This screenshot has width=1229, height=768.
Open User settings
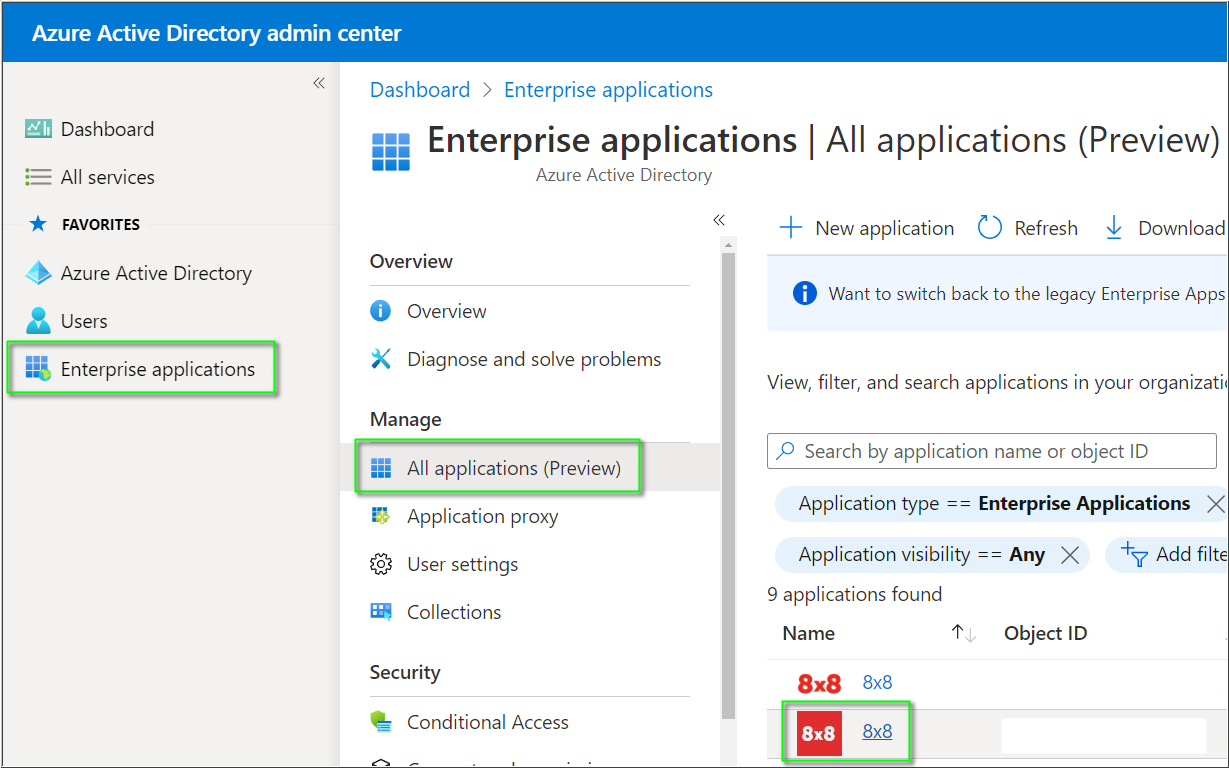[462, 564]
